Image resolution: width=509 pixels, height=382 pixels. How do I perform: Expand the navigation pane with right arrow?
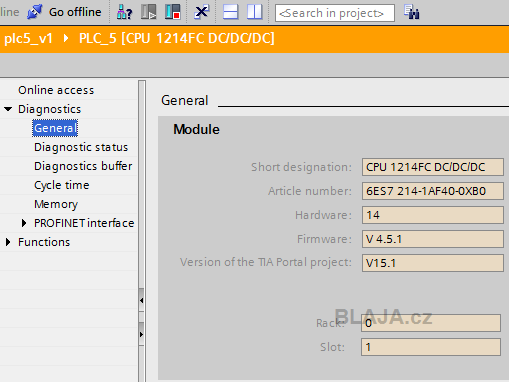(x=142, y=334)
